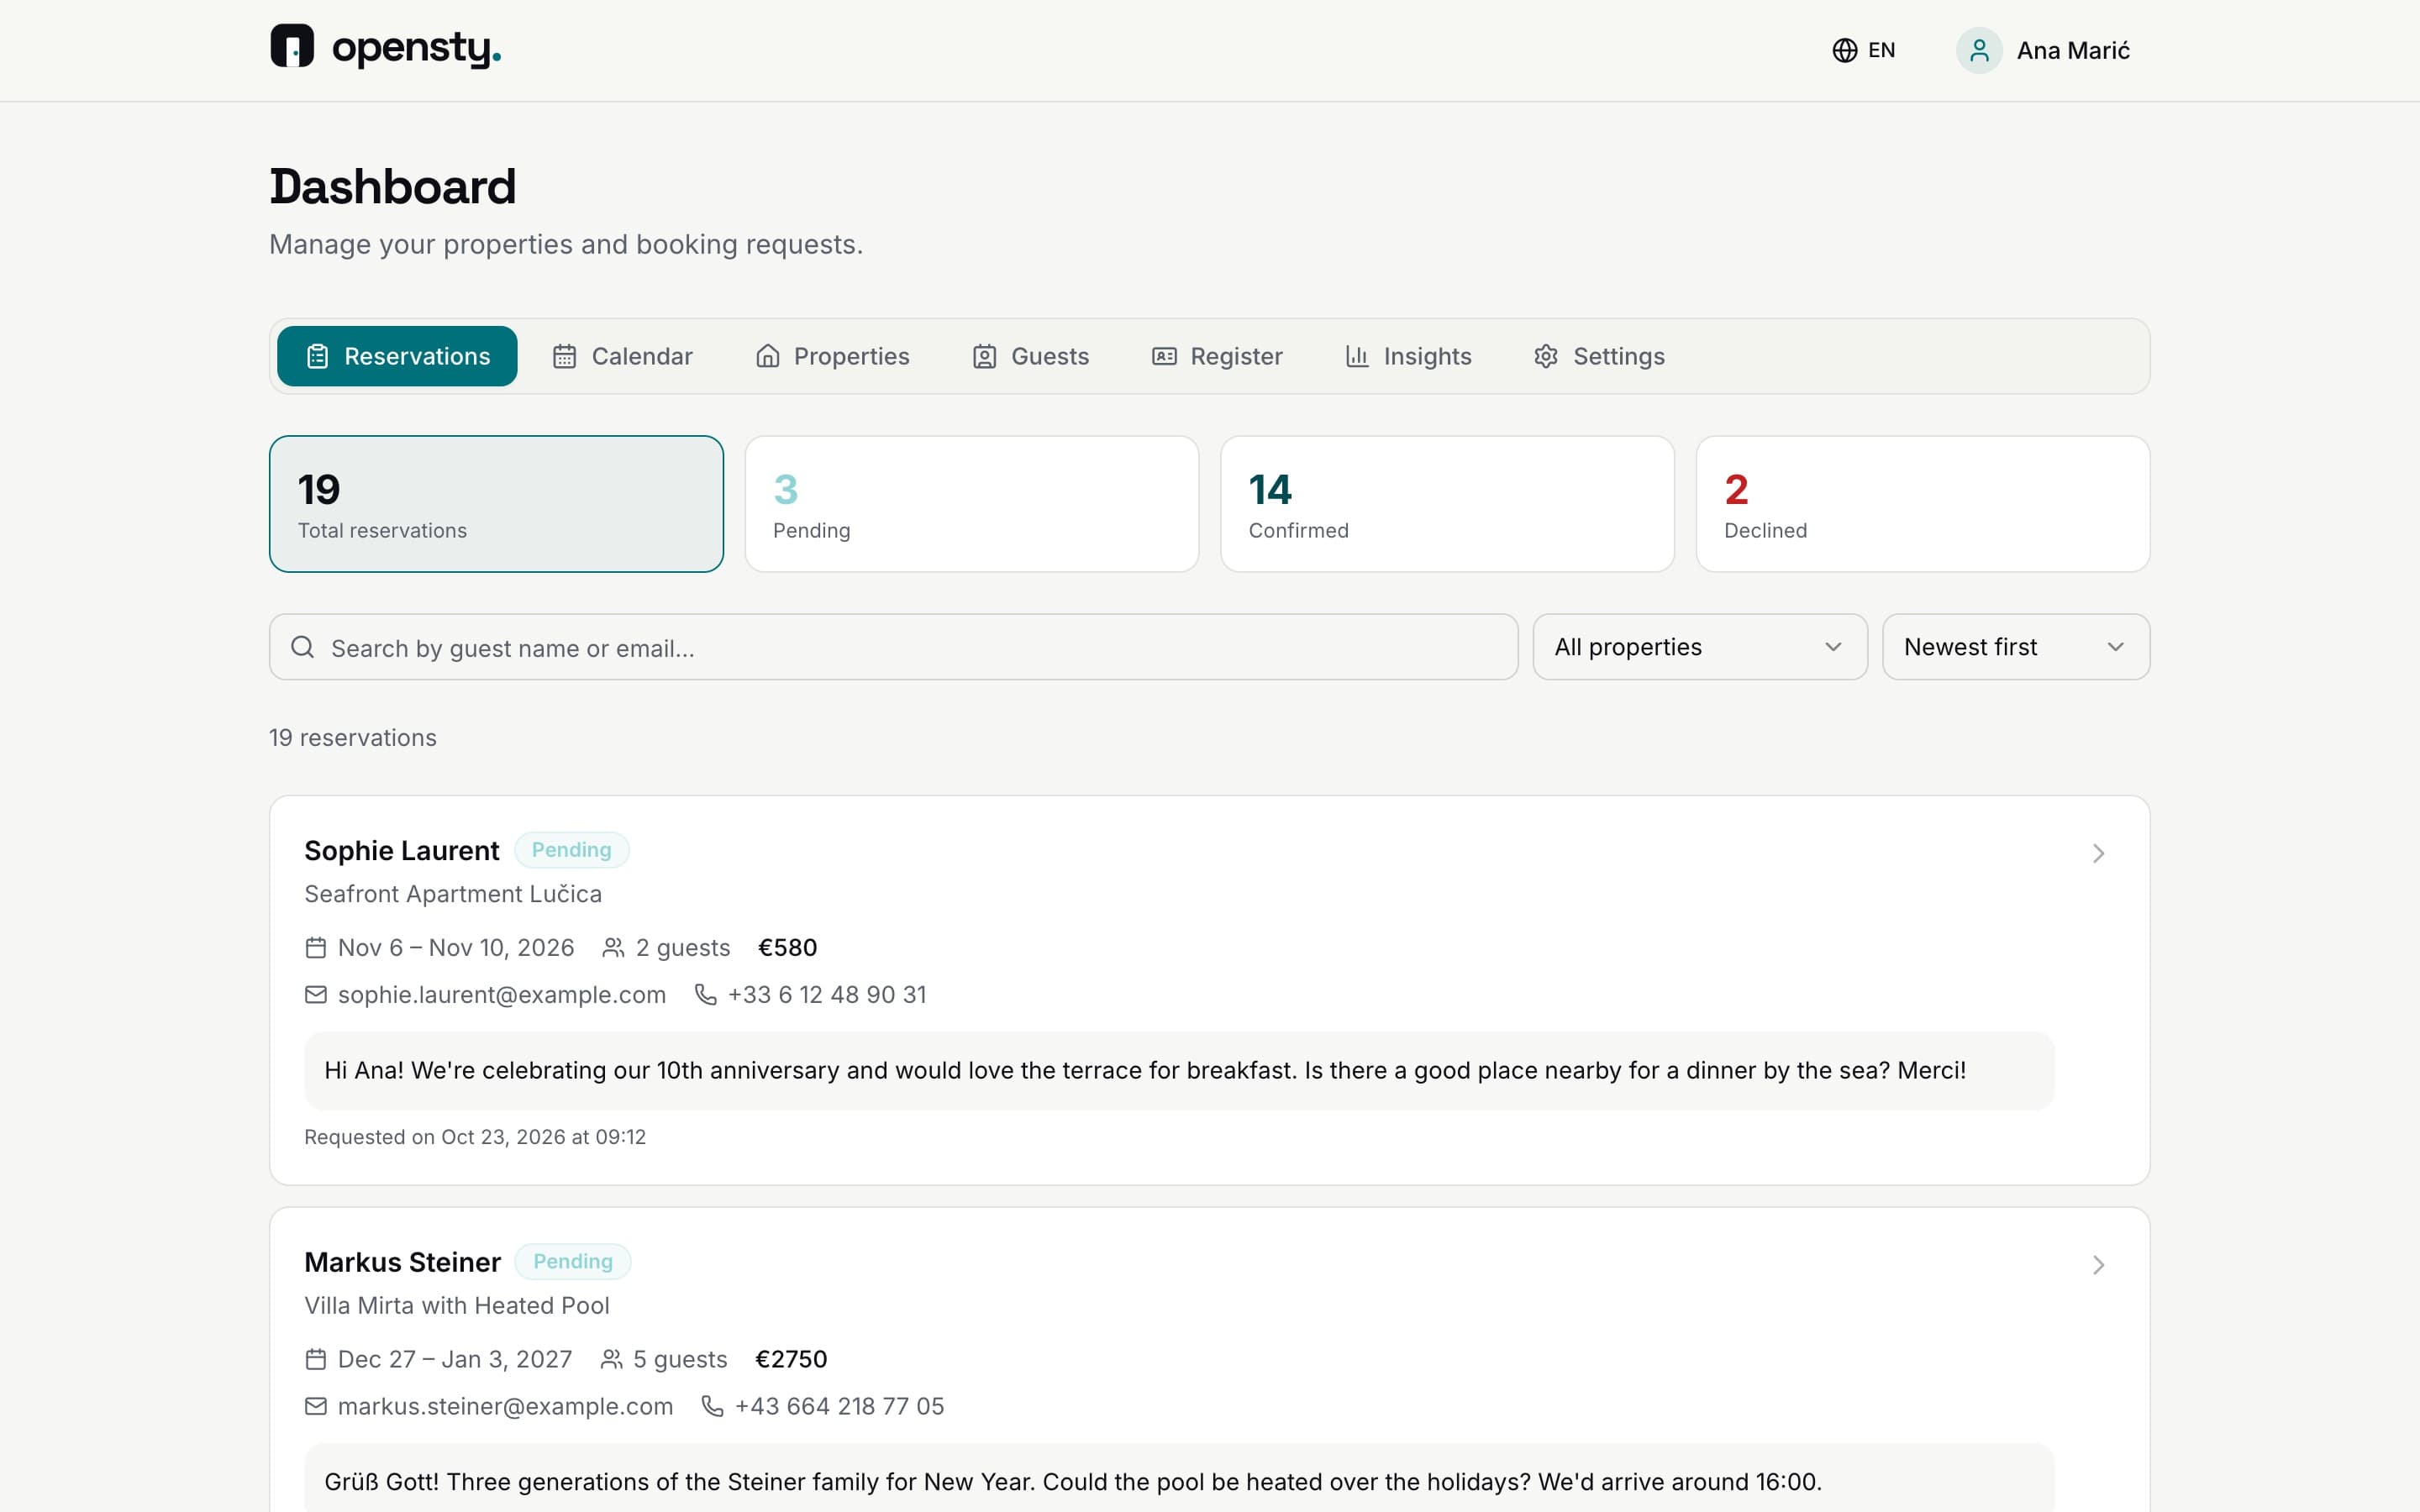
Task: Filter by 3 Pending card
Action: coord(972,504)
